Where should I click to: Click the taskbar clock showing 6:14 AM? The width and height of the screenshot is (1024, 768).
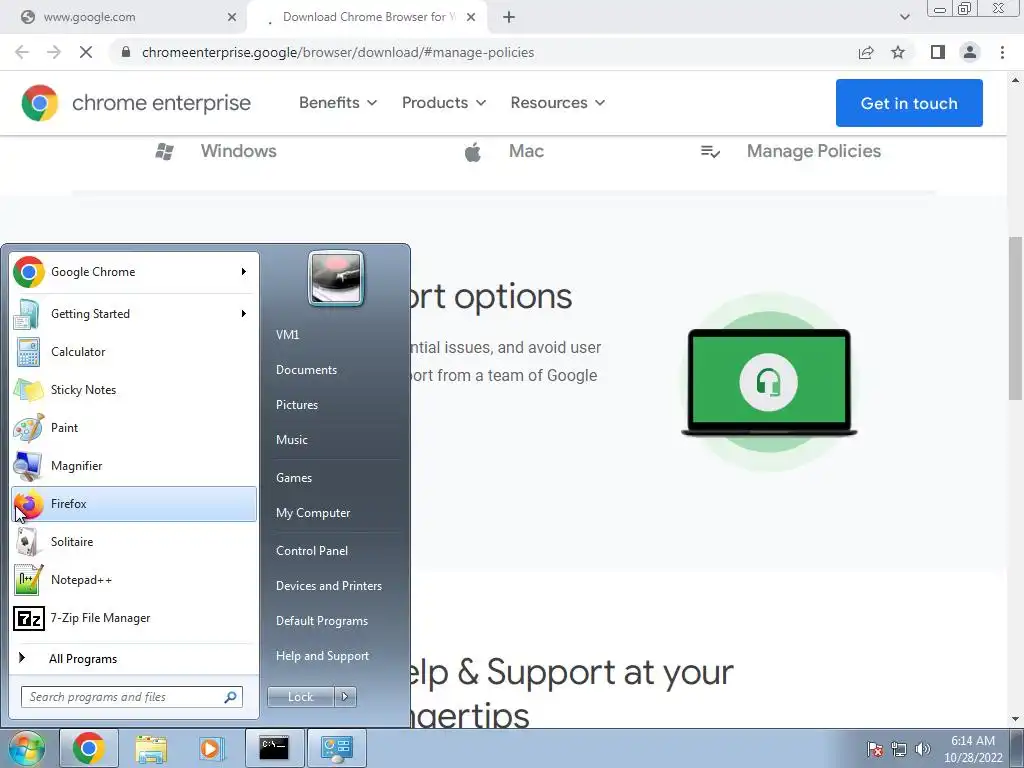tap(973, 749)
